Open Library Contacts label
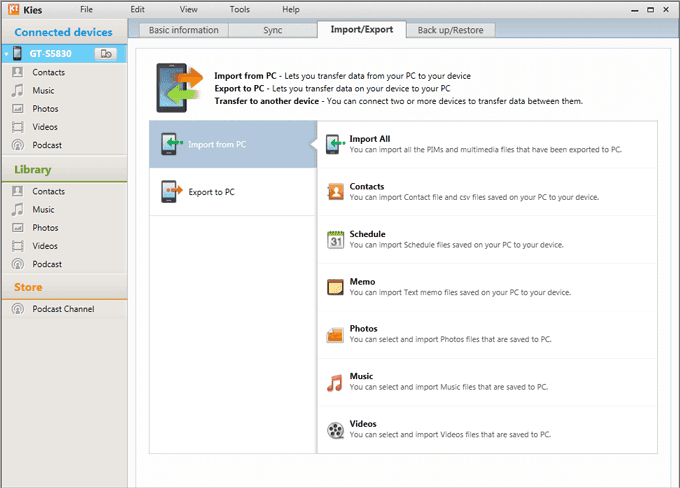Image resolution: width=680 pixels, height=488 pixels. (49, 191)
